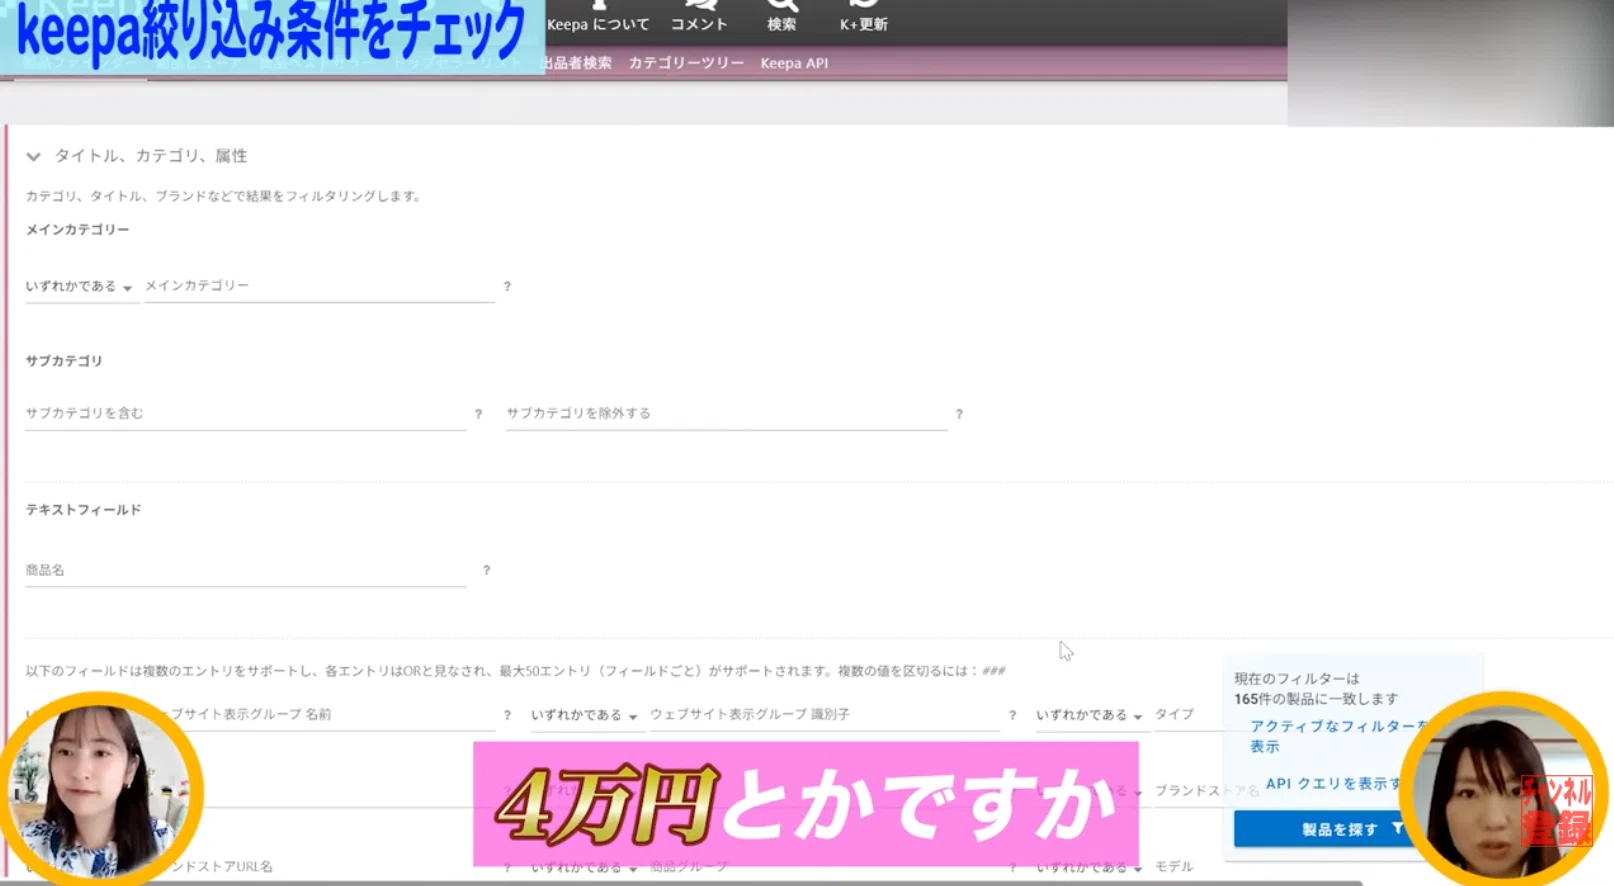Show help for ウェブサイト表示グループ 識別子
The width and height of the screenshot is (1614, 886).
pos(1012,715)
